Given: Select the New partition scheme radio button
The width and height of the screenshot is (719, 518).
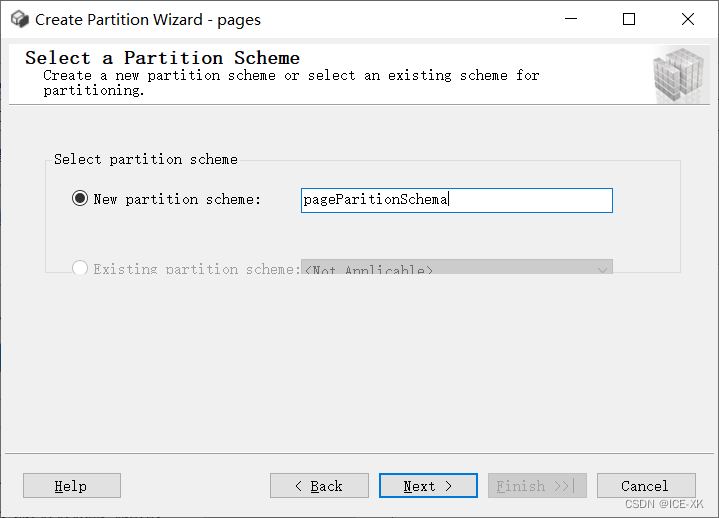Looking at the screenshot, I should tap(81, 199).
